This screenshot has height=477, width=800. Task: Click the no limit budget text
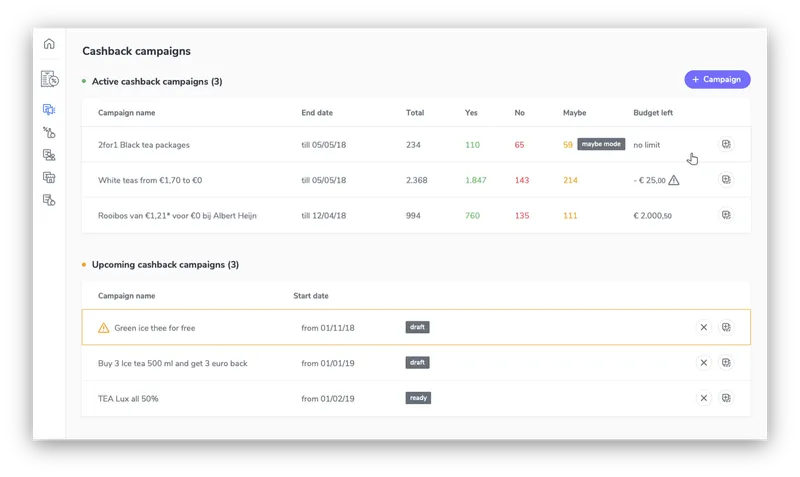(x=646, y=145)
